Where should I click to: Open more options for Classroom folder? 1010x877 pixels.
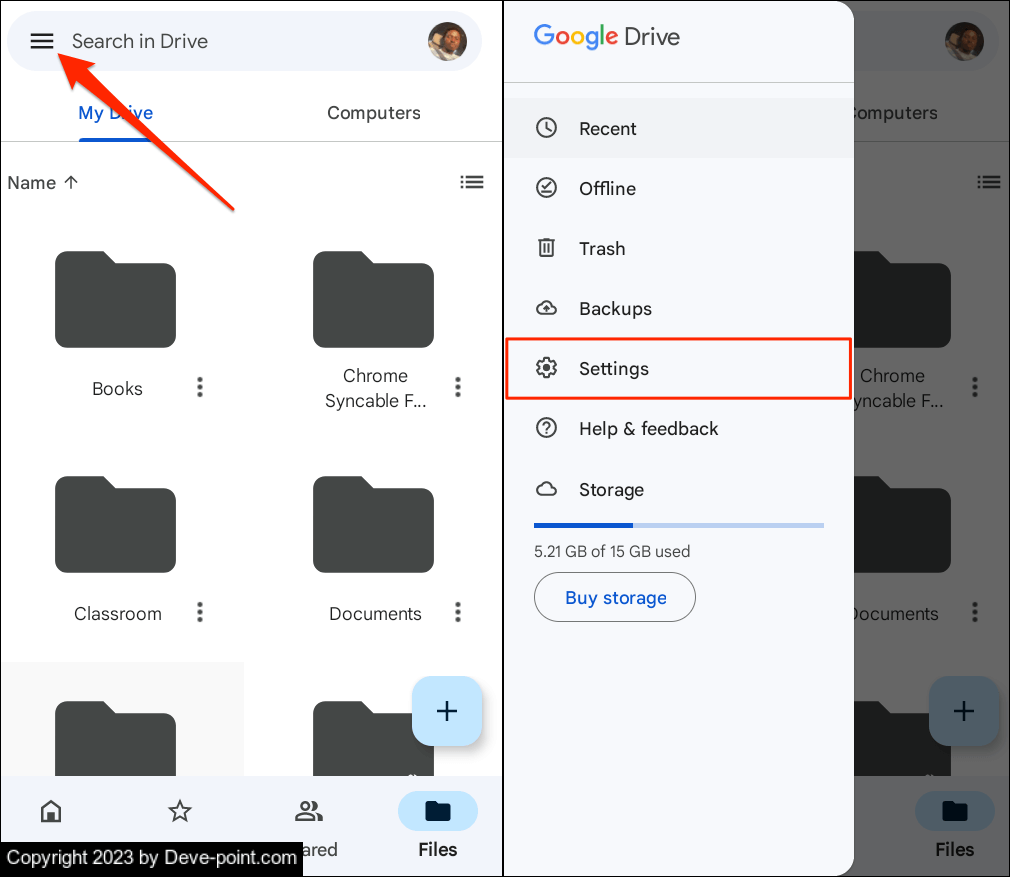(200, 611)
